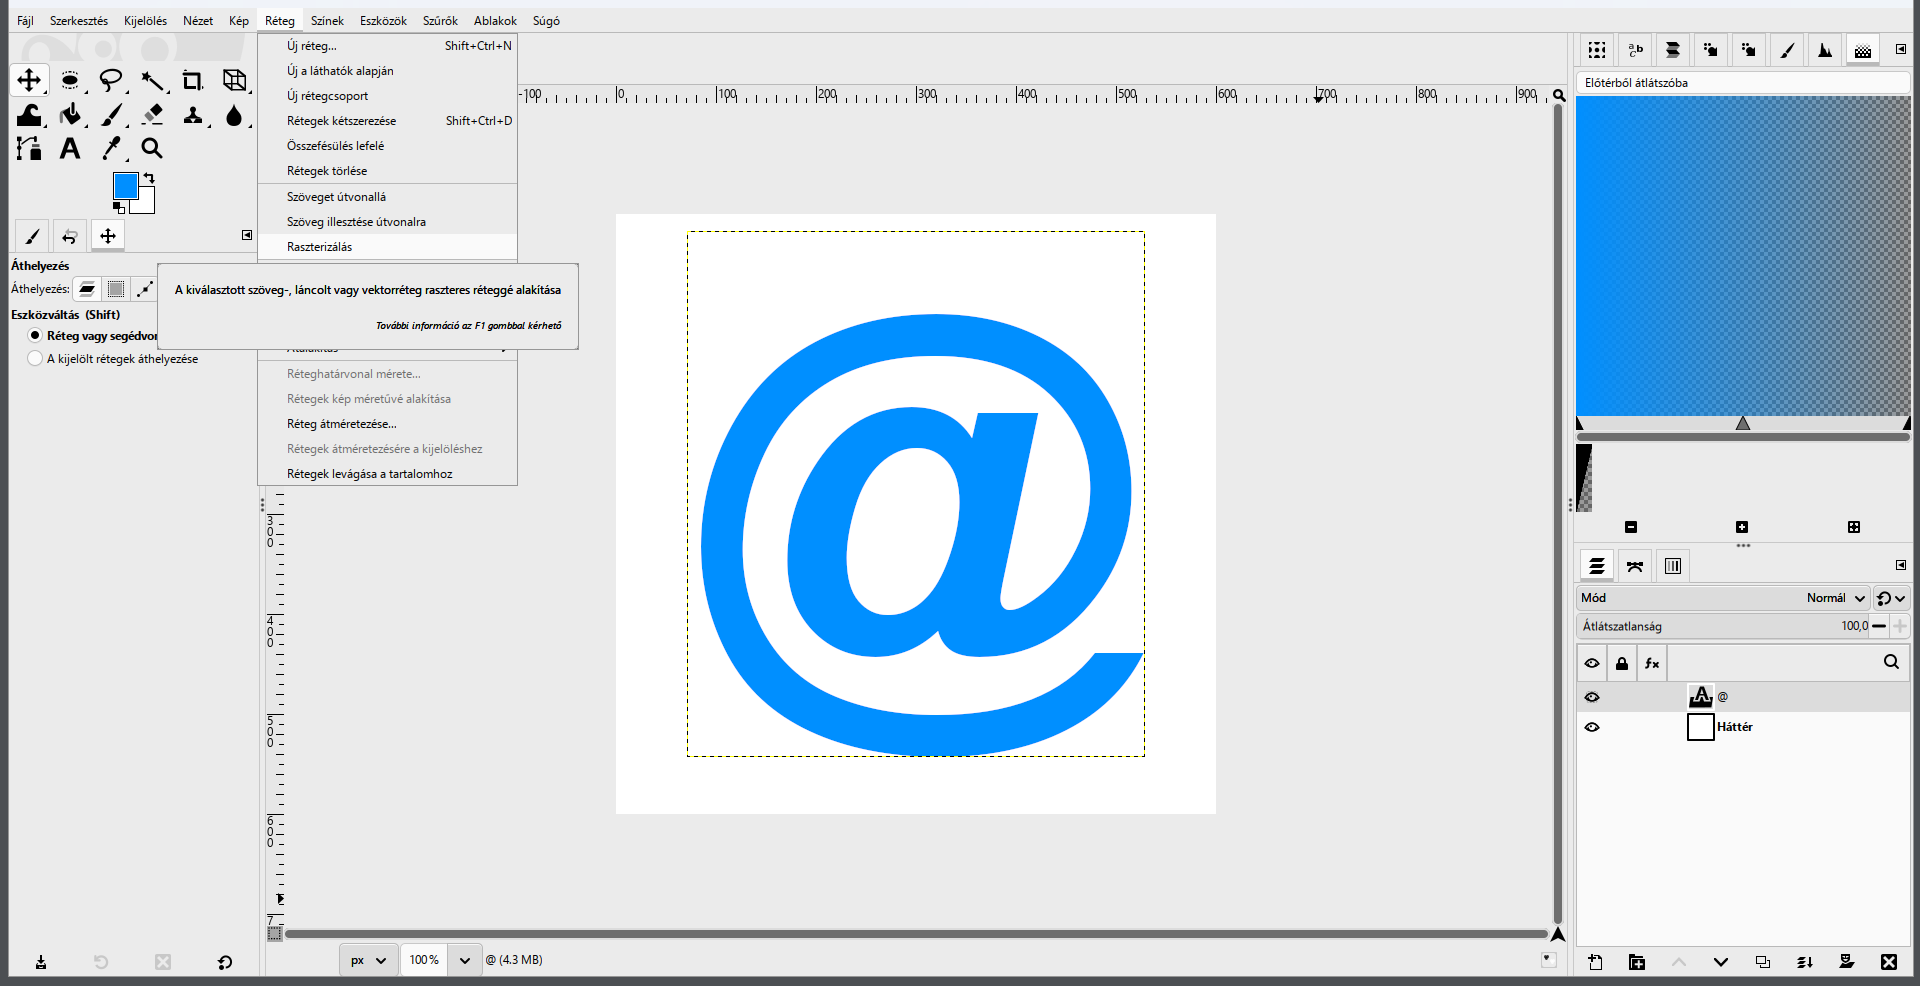Image resolution: width=1920 pixels, height=986 pixels.
Task: Select the Smudge drop tool
Action: [x=234, y=115]
